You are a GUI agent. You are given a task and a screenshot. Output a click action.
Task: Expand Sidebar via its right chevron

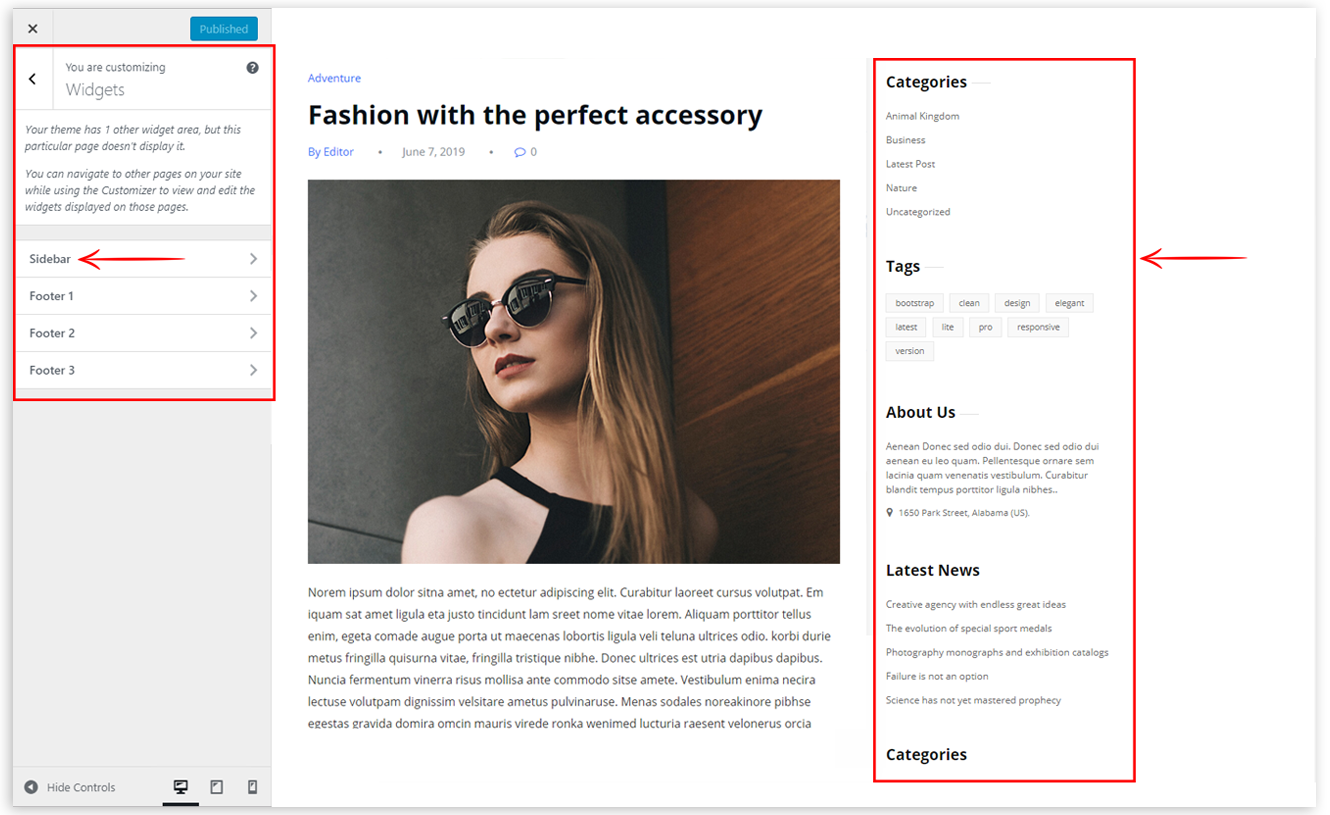click(253, 259)
